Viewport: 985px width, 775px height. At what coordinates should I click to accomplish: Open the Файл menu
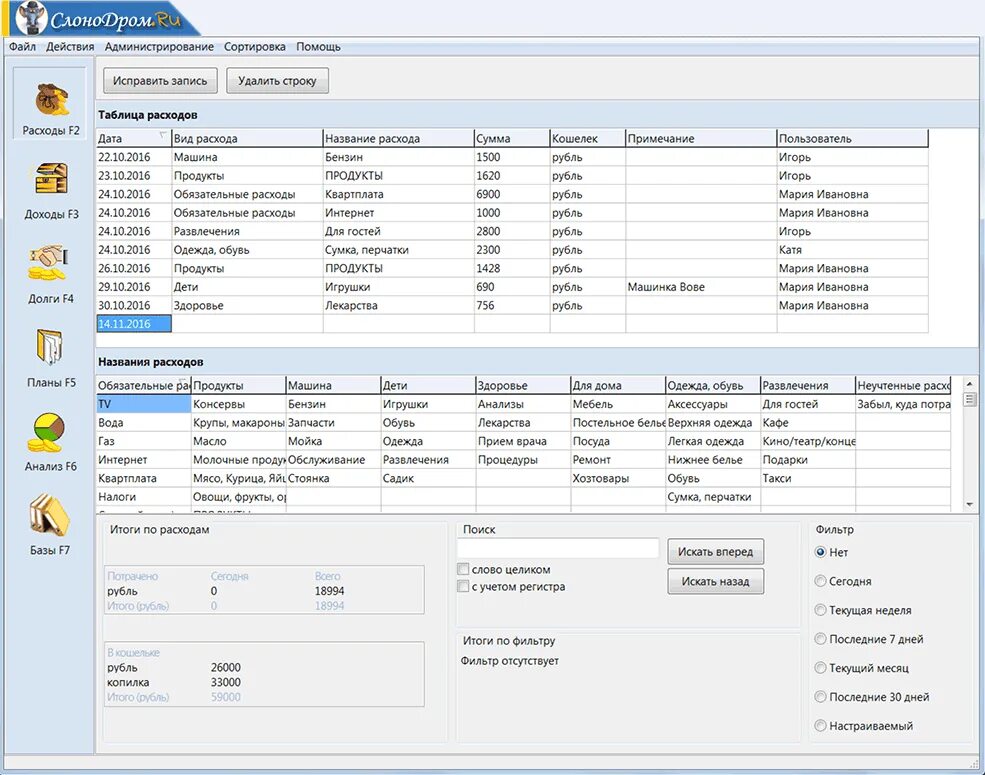click(x=23, y=46)
